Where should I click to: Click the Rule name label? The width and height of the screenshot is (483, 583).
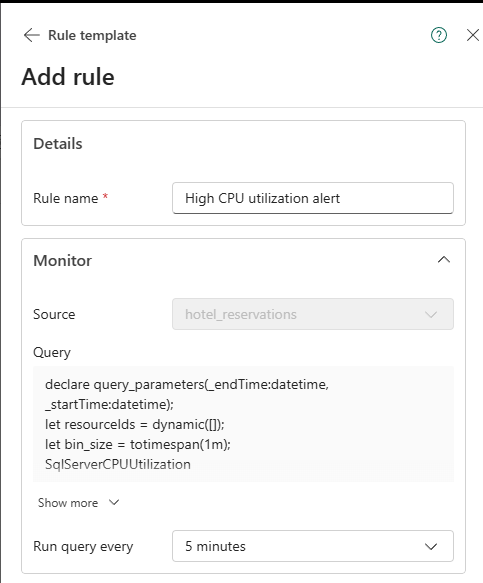click(x=66, y=198)
